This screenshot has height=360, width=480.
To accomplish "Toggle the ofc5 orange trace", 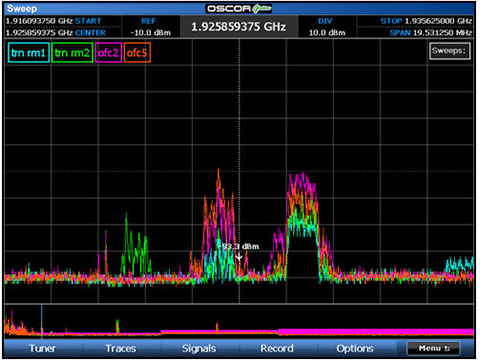I will click(137, 53).
